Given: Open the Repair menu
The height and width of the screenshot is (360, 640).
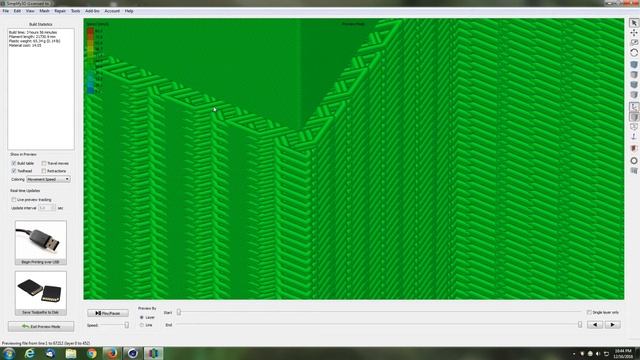Looking at the screenshot, I should tap(60, 11).
